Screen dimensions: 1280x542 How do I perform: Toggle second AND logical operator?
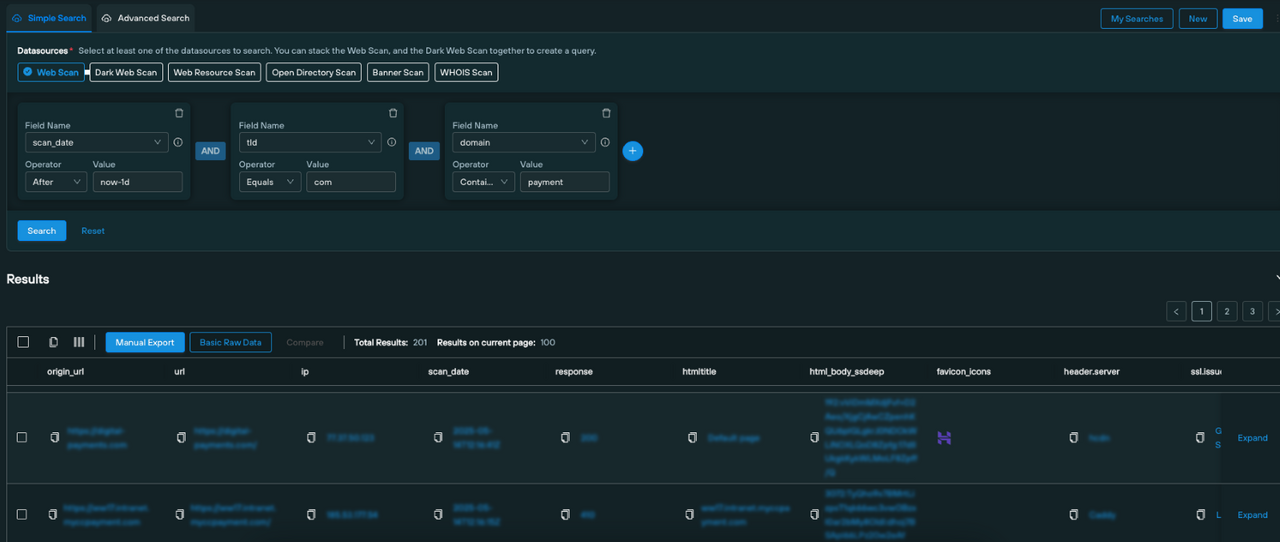(424, 151)
